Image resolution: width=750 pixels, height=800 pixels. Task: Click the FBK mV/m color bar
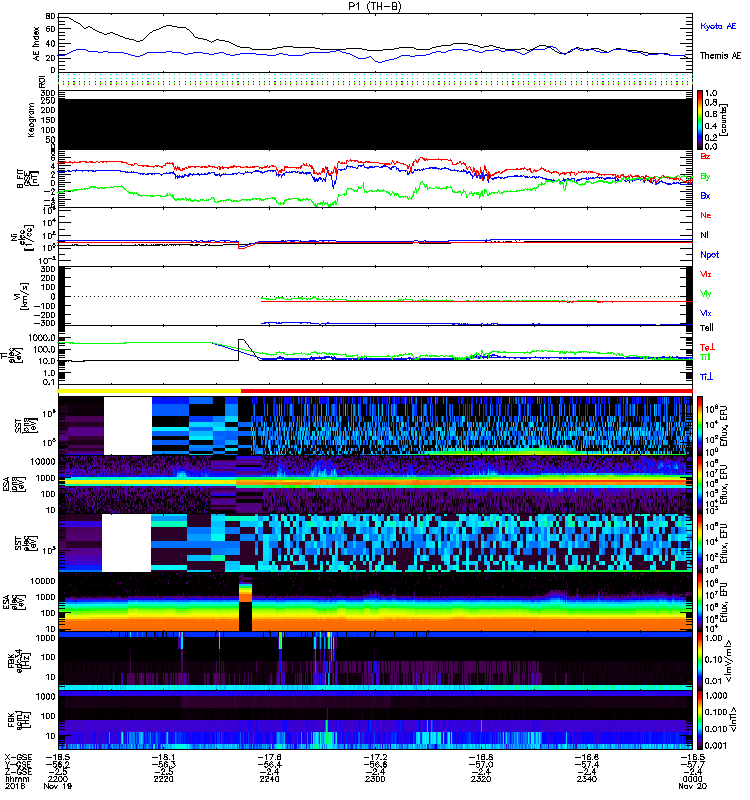[x=699, y=661]
